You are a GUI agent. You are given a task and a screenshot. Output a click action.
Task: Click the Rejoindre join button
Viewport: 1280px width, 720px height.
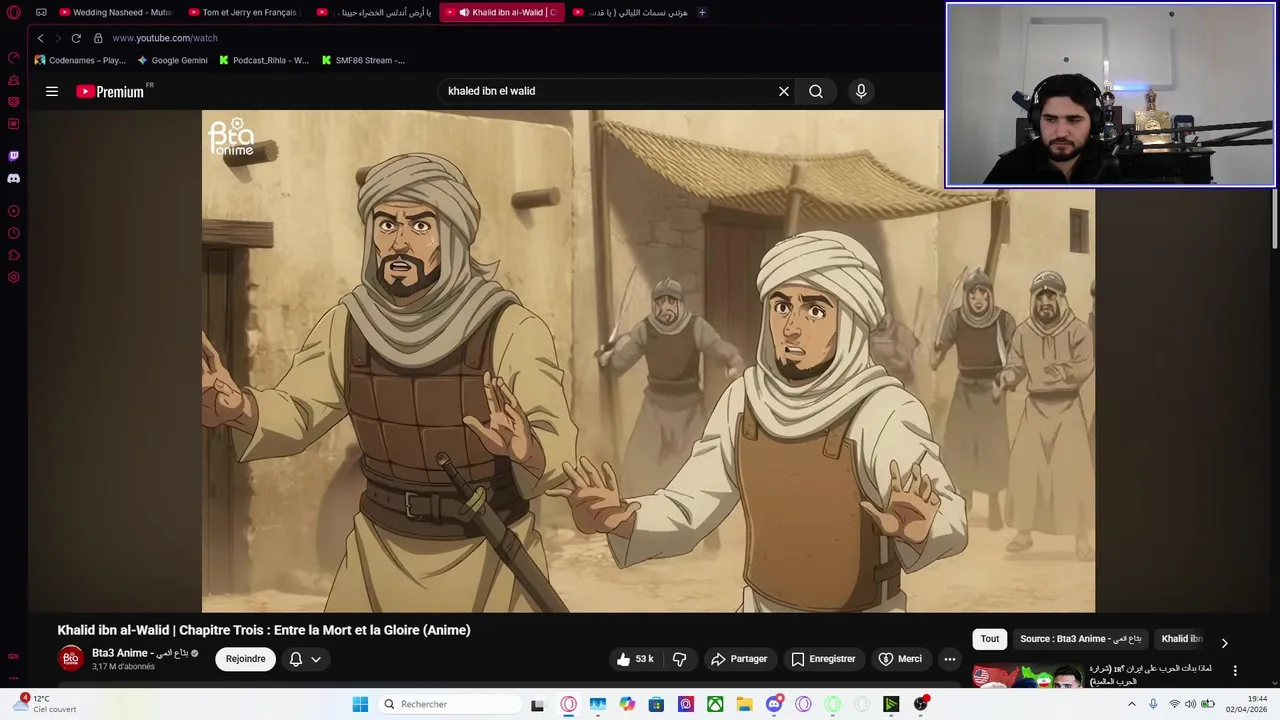246,659
